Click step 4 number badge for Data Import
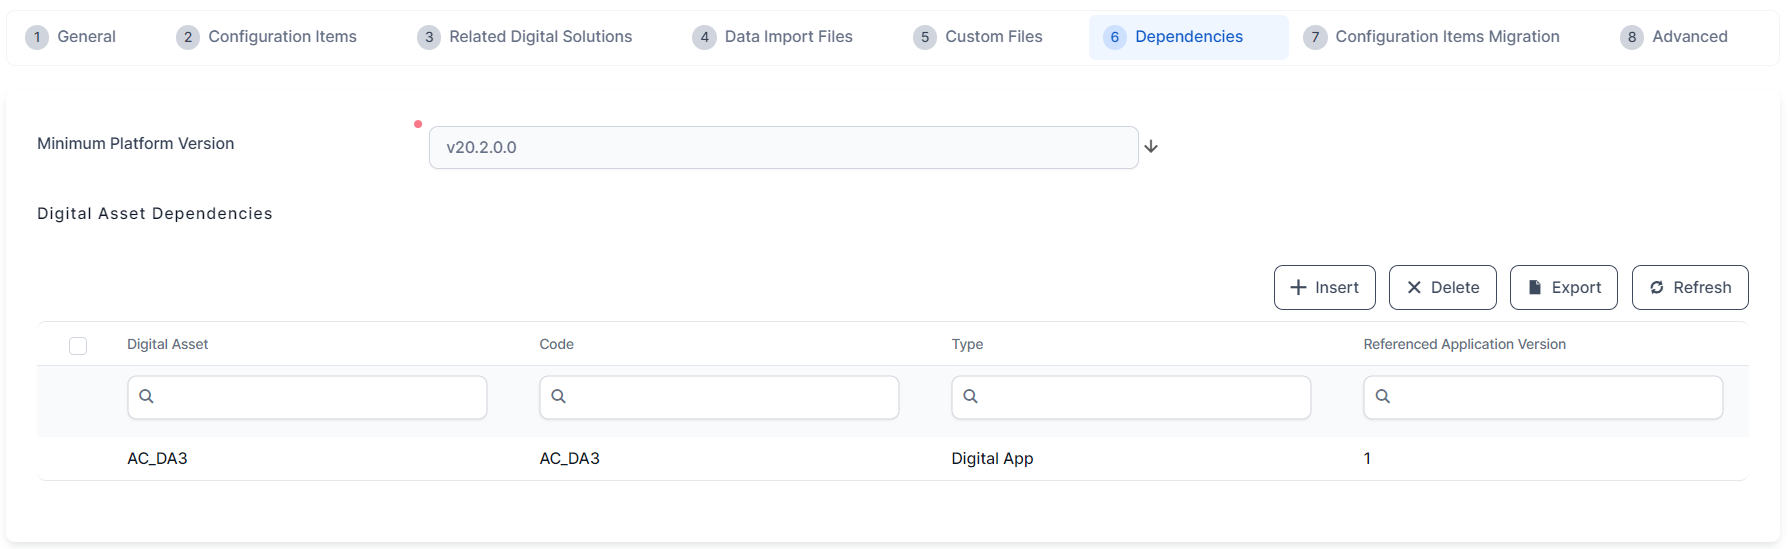1790x549 pixels. pos(704,37)
